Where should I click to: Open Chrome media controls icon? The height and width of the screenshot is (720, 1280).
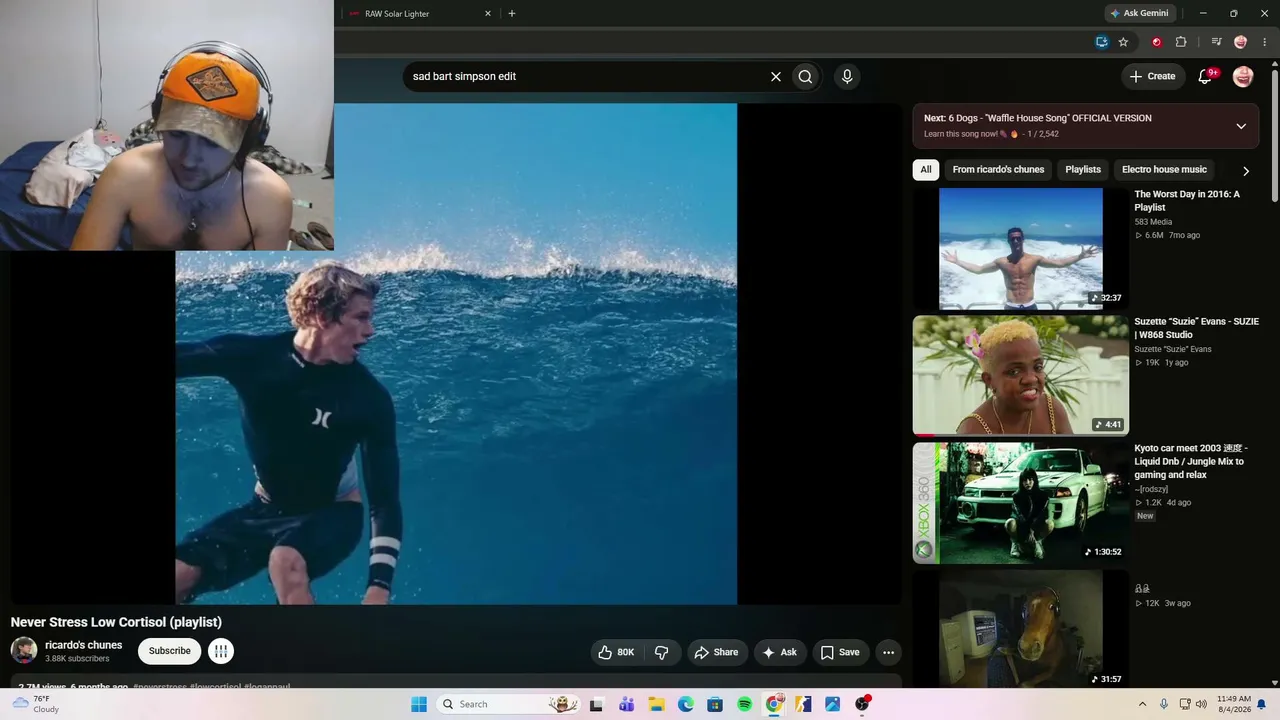point(1216,42)
